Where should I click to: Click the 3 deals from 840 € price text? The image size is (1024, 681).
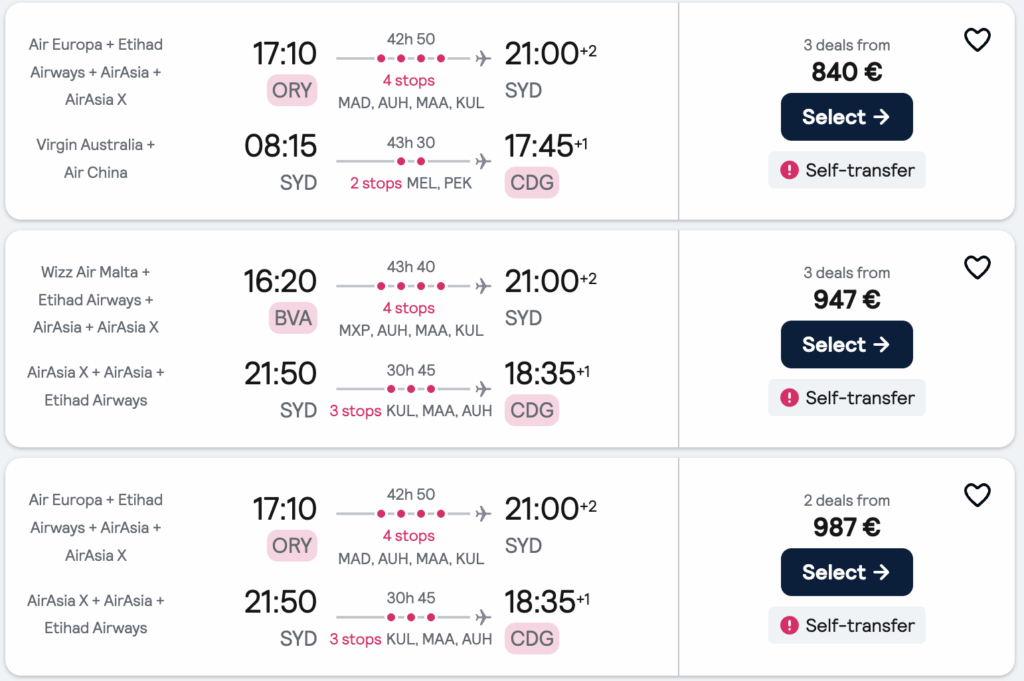(x=846, y=60)
